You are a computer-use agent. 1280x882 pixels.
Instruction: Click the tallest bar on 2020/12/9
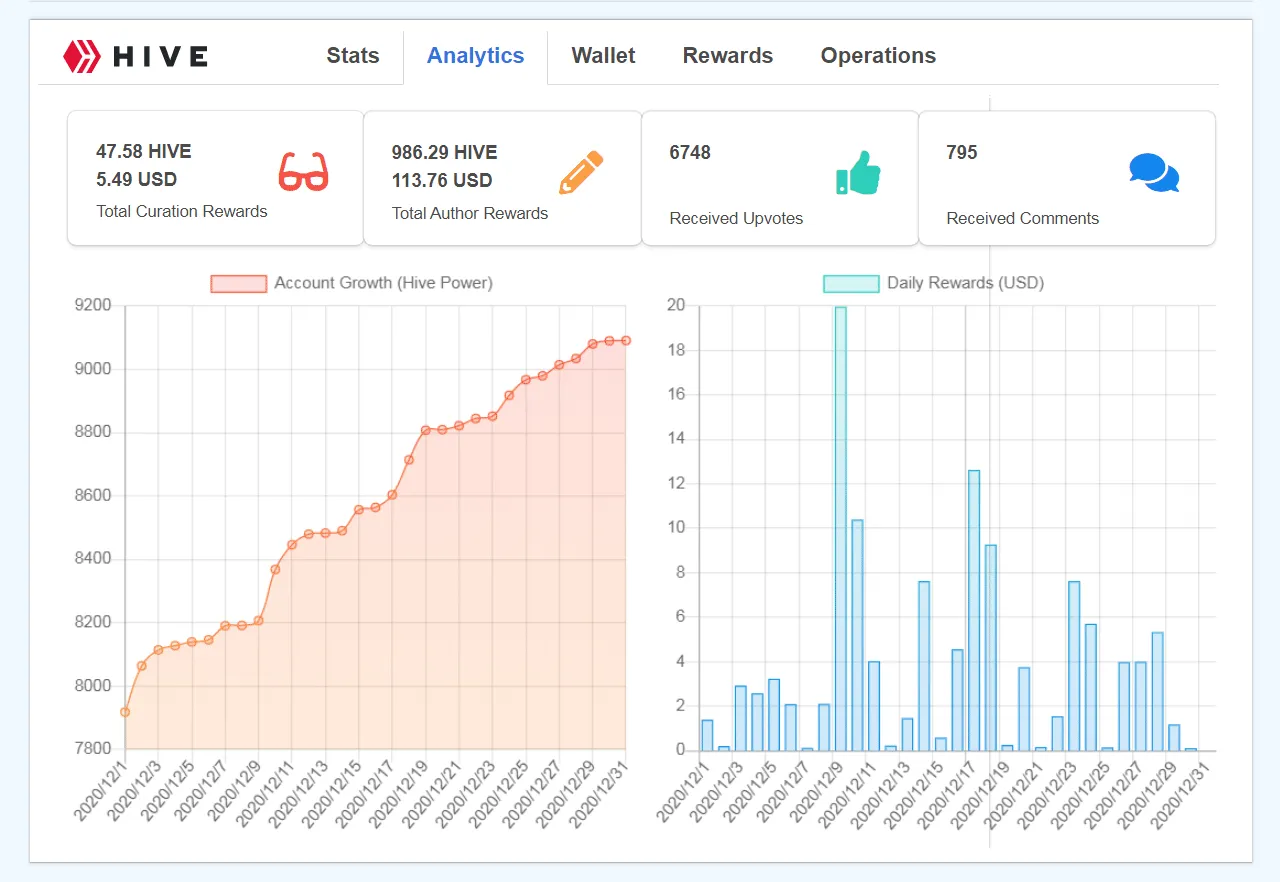tap(841, 528)
